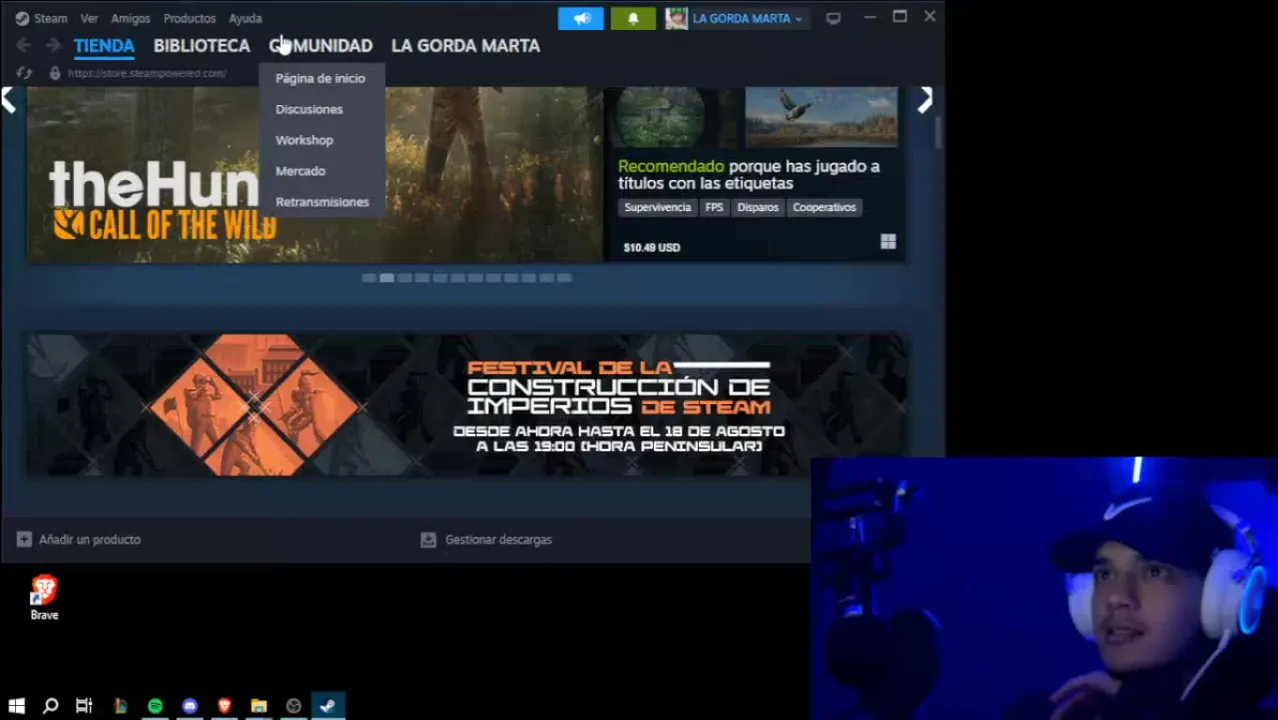Open OBS Studio from the taskbar
The image size is (1278, 720).
point(293,706)
